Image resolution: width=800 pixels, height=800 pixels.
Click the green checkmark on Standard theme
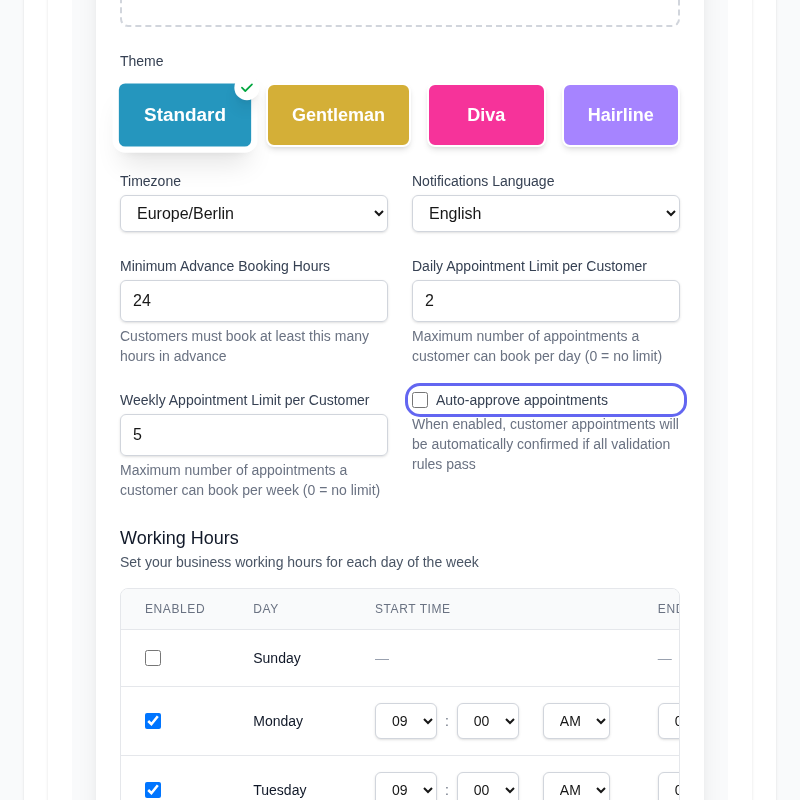point(247,88)
